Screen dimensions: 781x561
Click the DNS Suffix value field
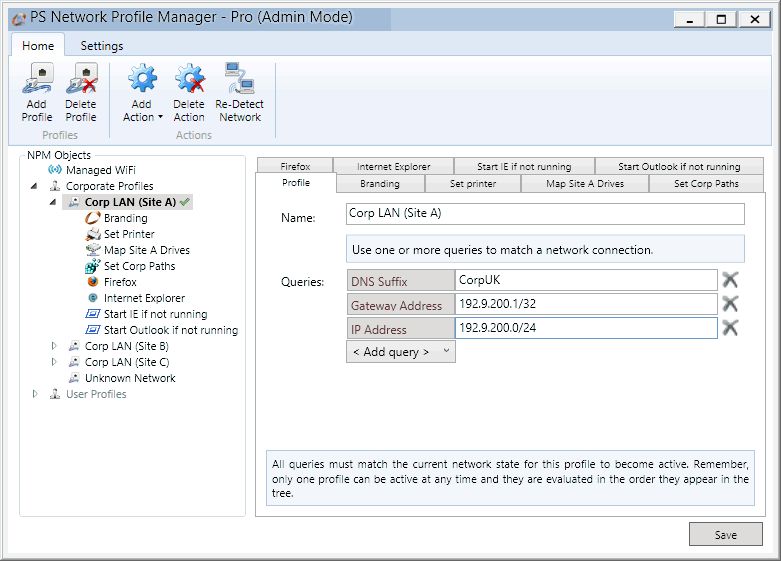586,280
